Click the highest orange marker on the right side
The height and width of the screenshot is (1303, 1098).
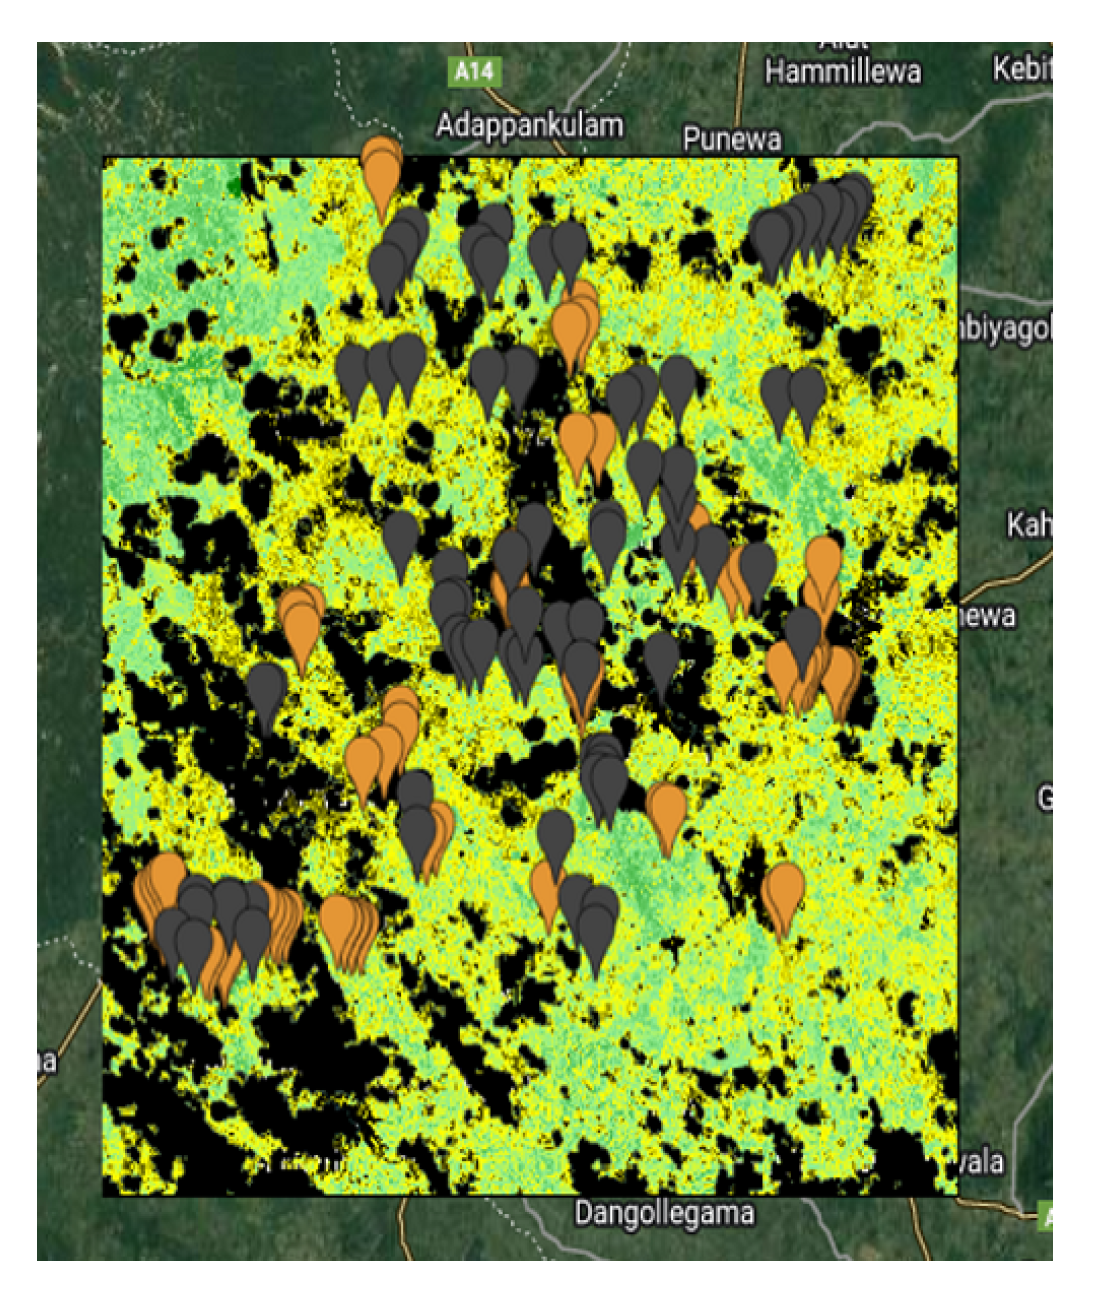click(x=823, y=564)
